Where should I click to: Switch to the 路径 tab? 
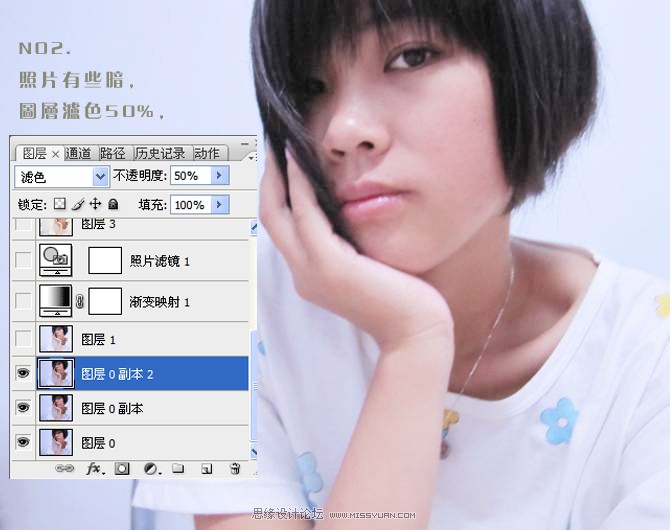112,153
